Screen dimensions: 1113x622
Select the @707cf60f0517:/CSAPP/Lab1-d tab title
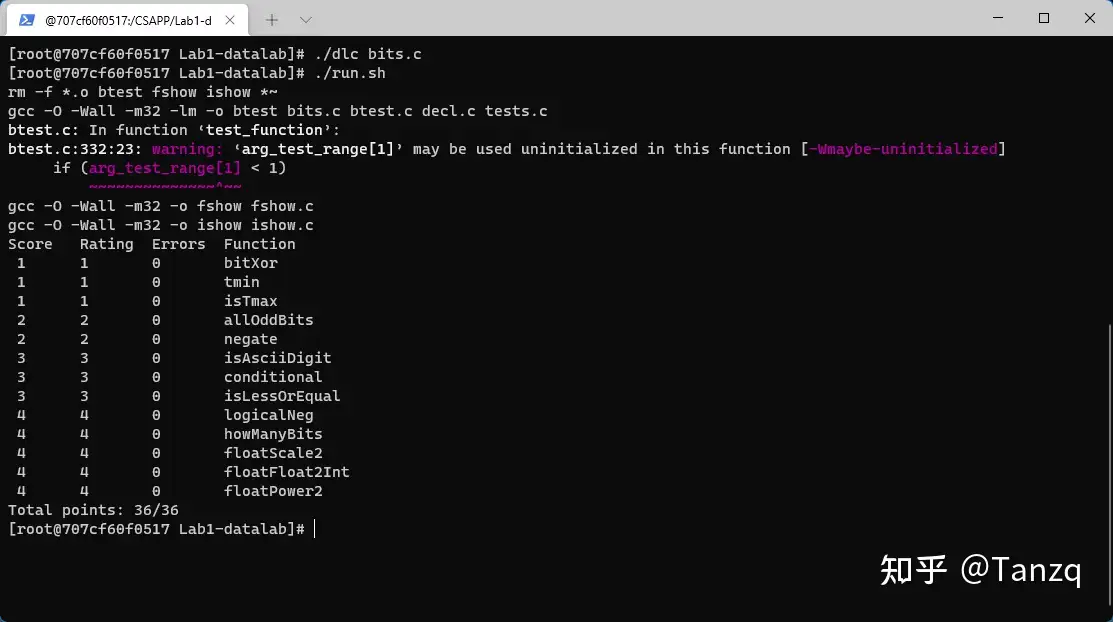[128, 21]
